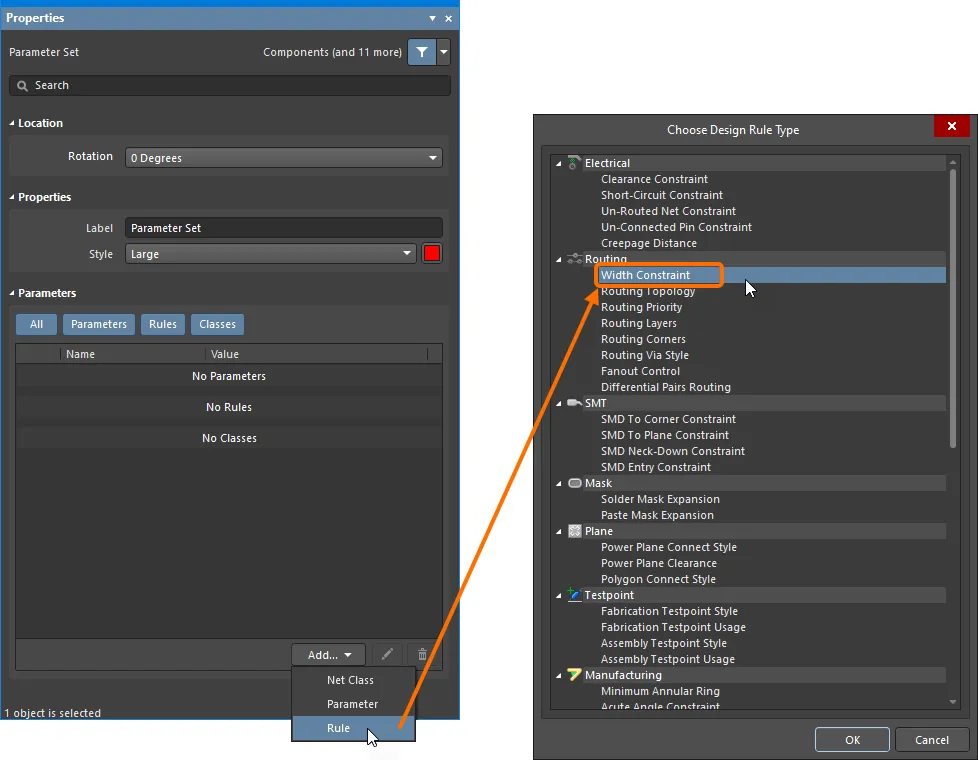
Task: Select Solder Mask Expansion rule
Action: (x=660, y=499)
